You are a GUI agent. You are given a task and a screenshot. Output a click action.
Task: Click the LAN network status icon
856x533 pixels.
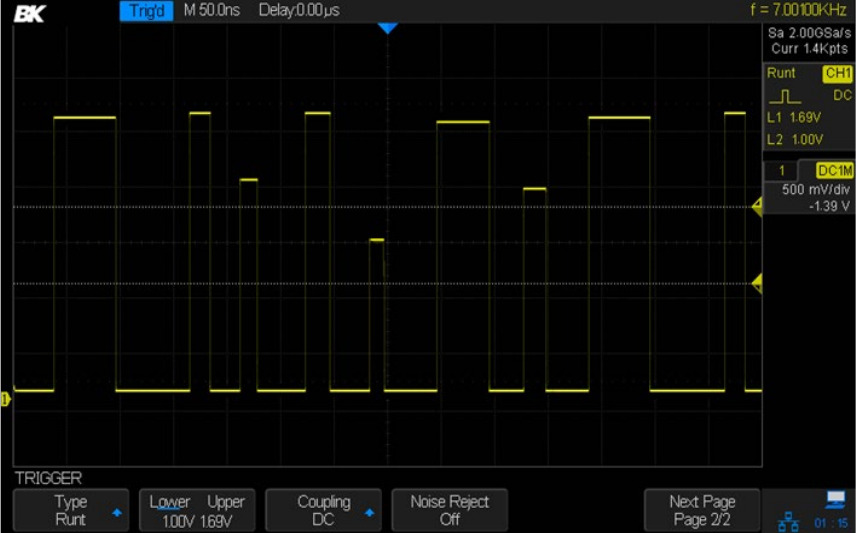(789, 521)
